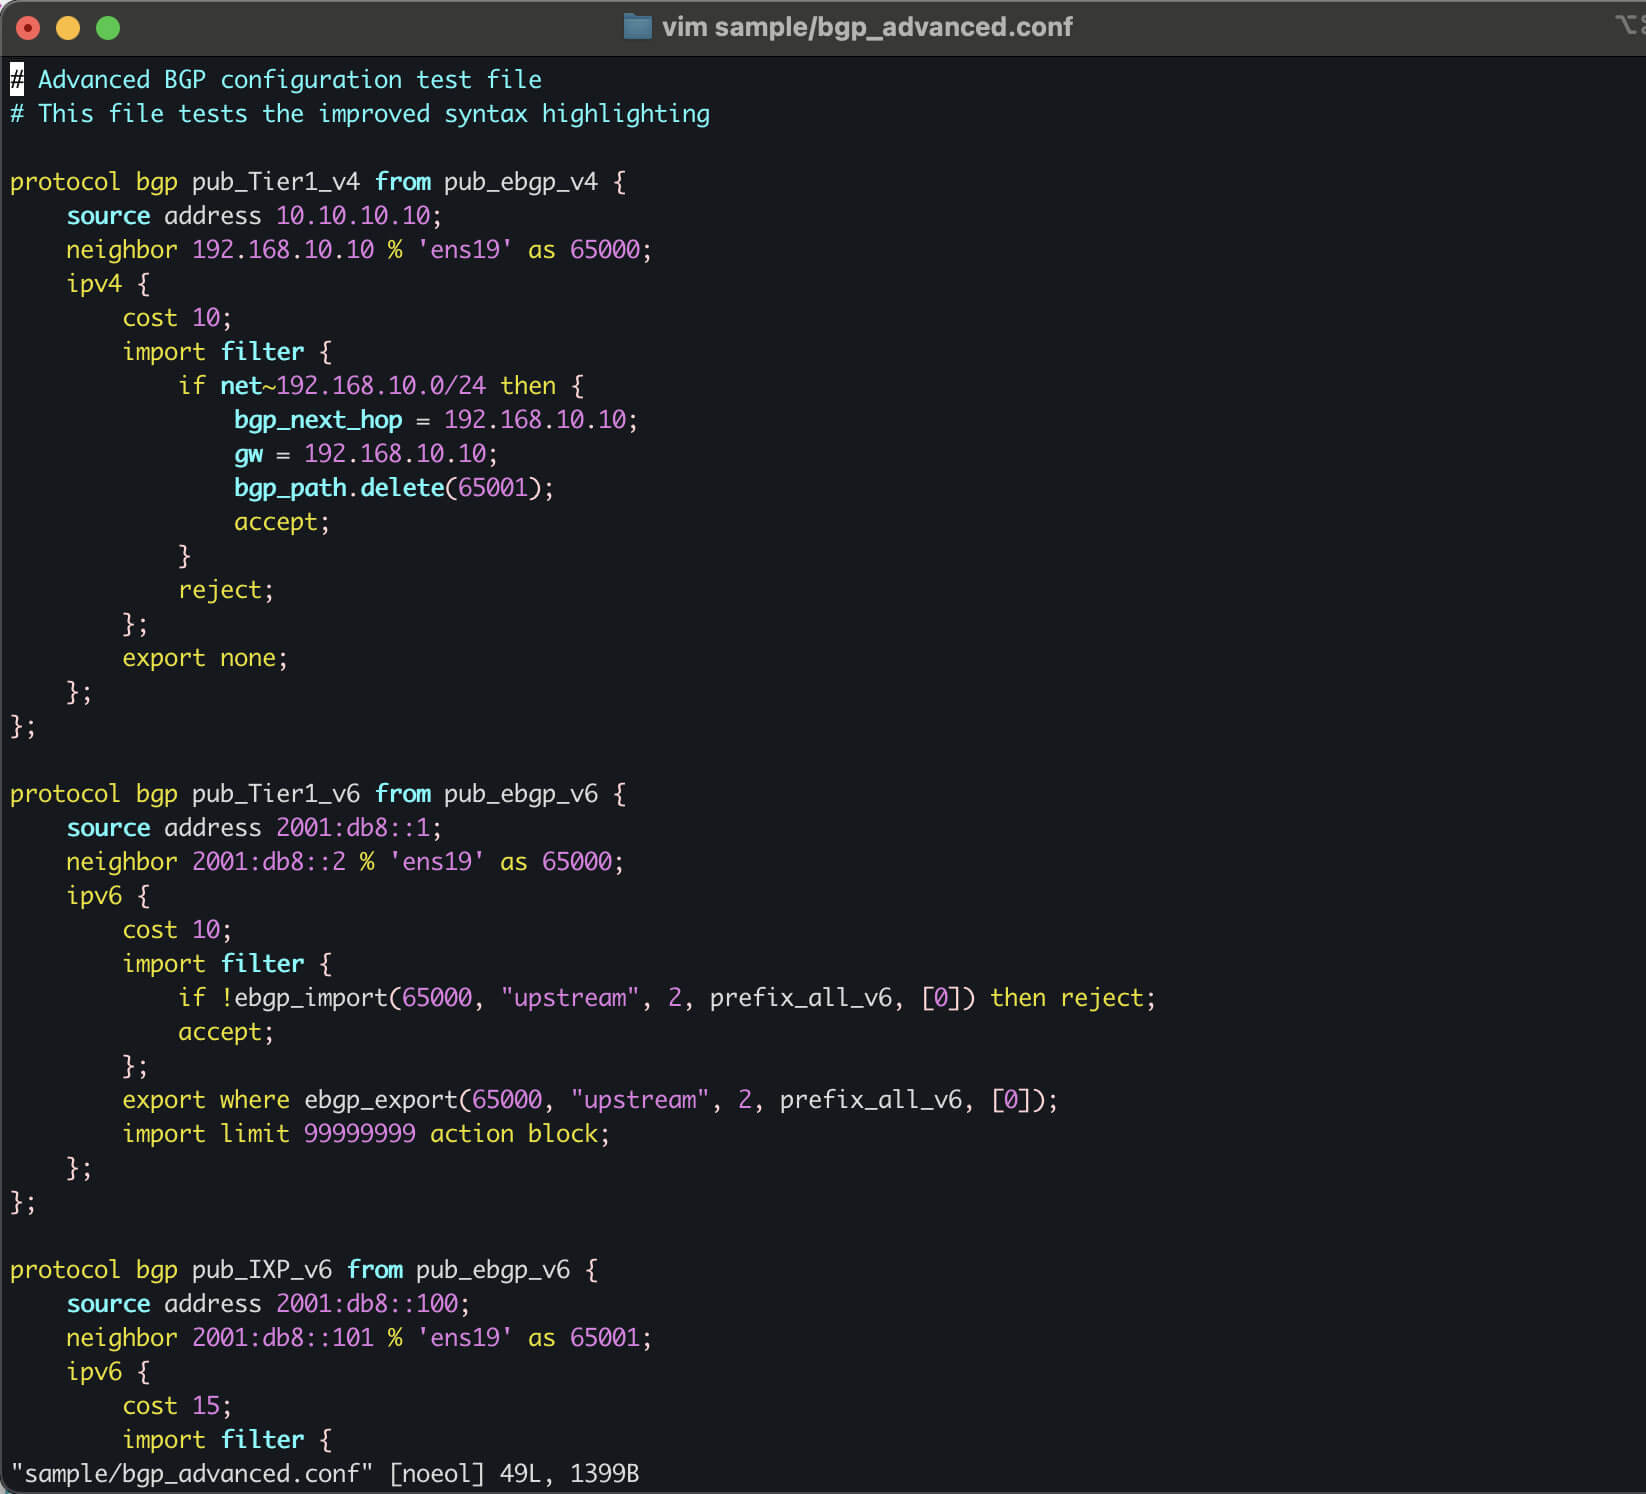The height and width of the screenshot is (1494, 1646).
Task: Click the AS number '65001' on the neighbor line
Action: (x=605, y=1338)
